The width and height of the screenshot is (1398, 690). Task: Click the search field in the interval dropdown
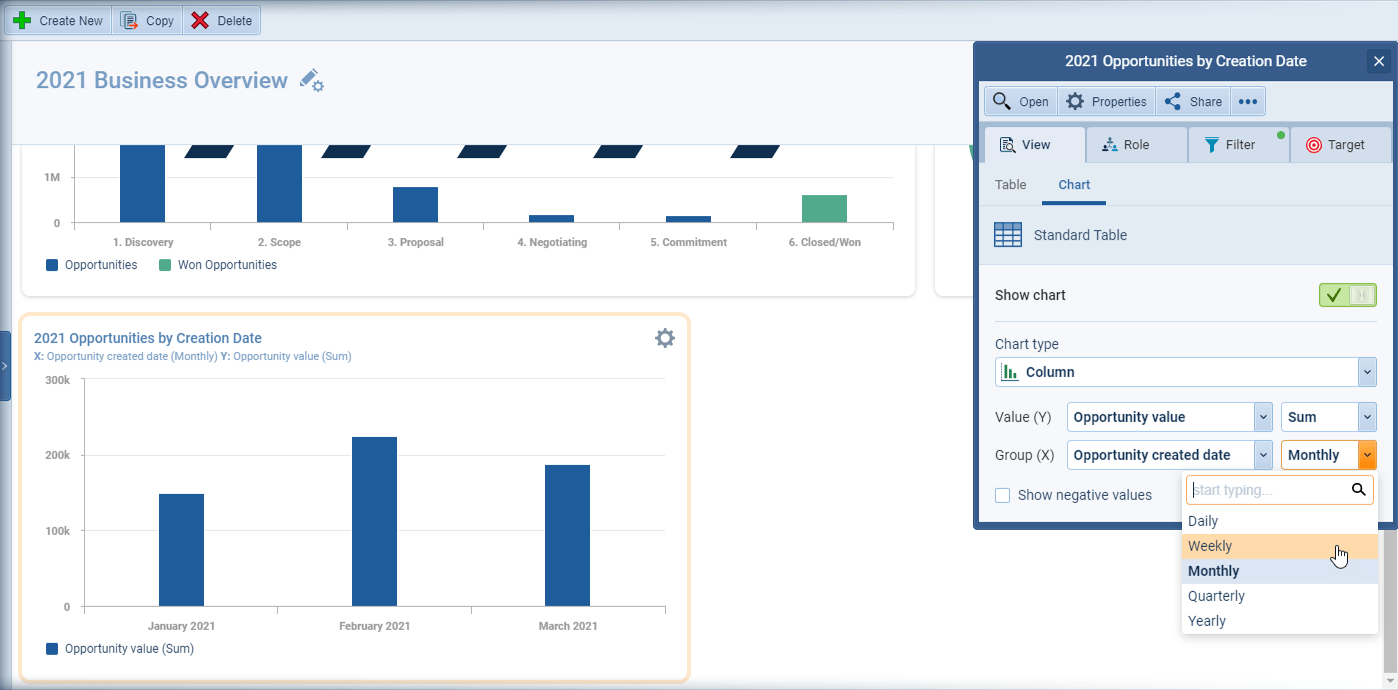click(x=1268, y=489)
